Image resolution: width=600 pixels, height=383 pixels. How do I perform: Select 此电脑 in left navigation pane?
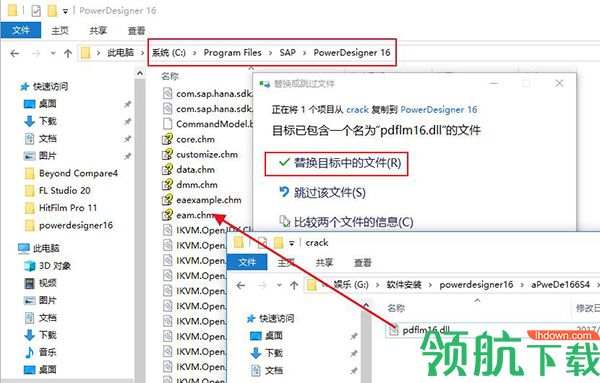tap(46, 248)
